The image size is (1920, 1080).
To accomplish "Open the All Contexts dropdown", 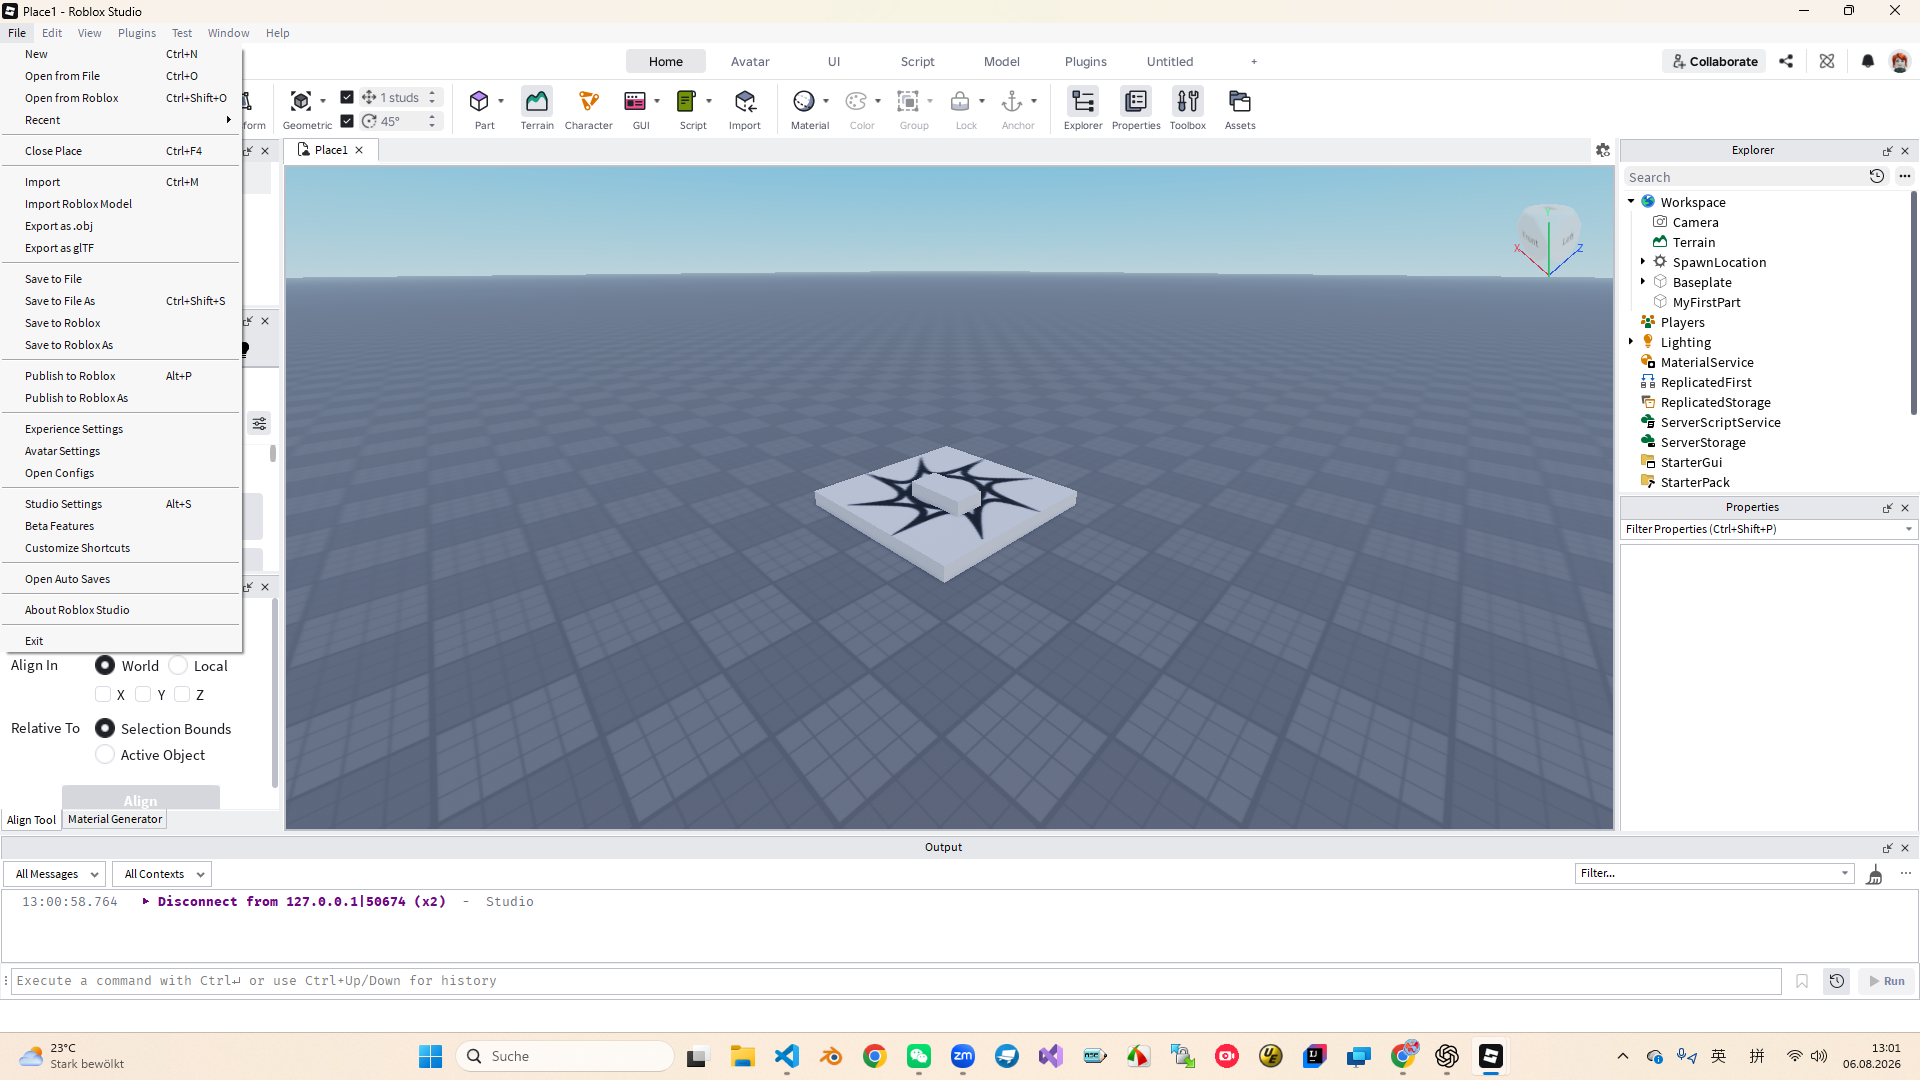I will pos(161,874).
